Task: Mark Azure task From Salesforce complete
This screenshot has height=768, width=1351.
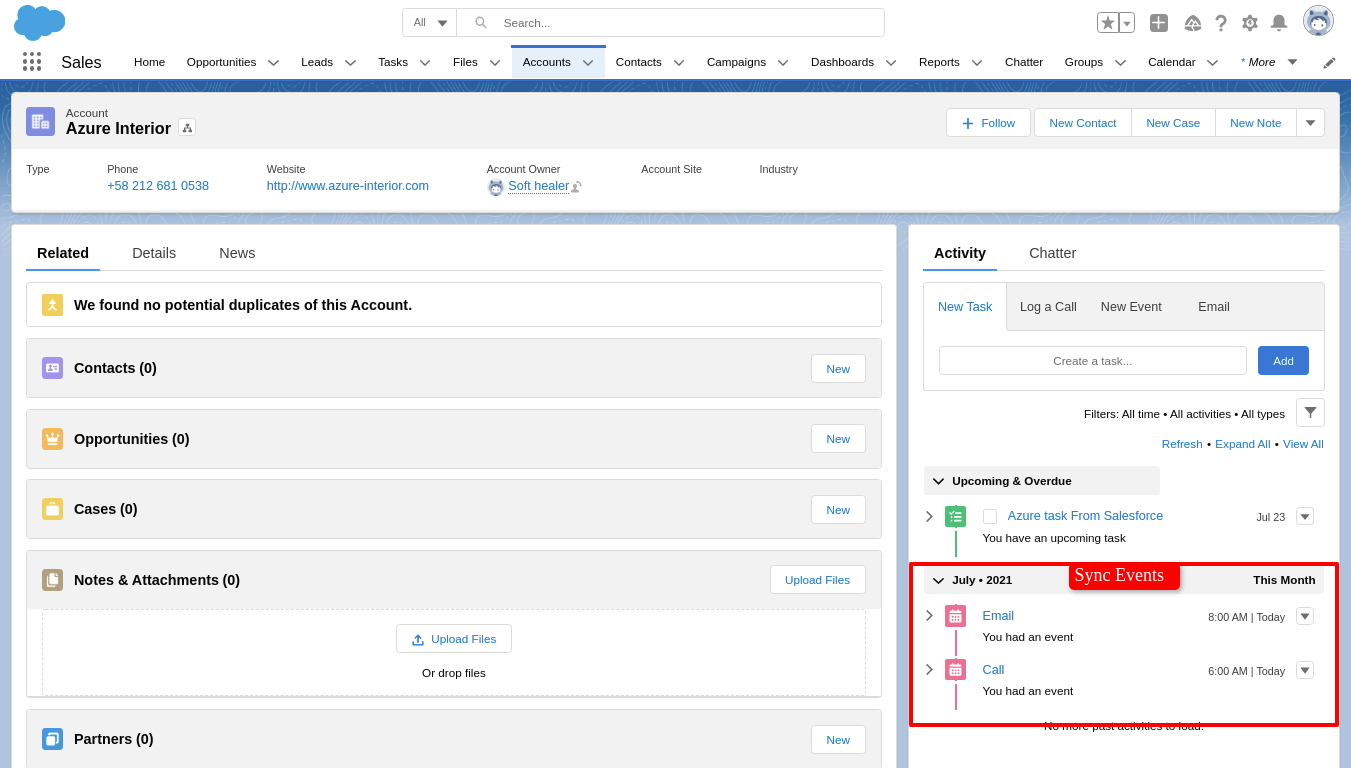Action: (x=990, y=517)
